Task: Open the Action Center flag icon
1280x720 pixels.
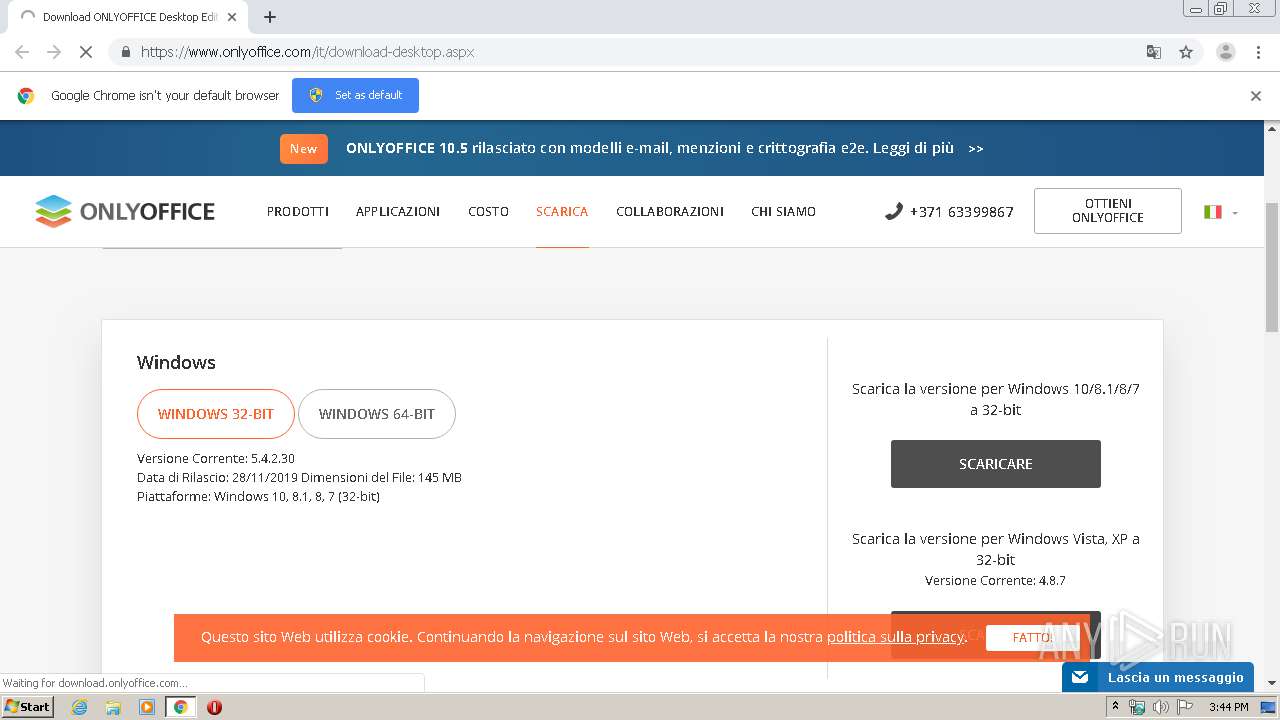Action: tap(1185, 707)
